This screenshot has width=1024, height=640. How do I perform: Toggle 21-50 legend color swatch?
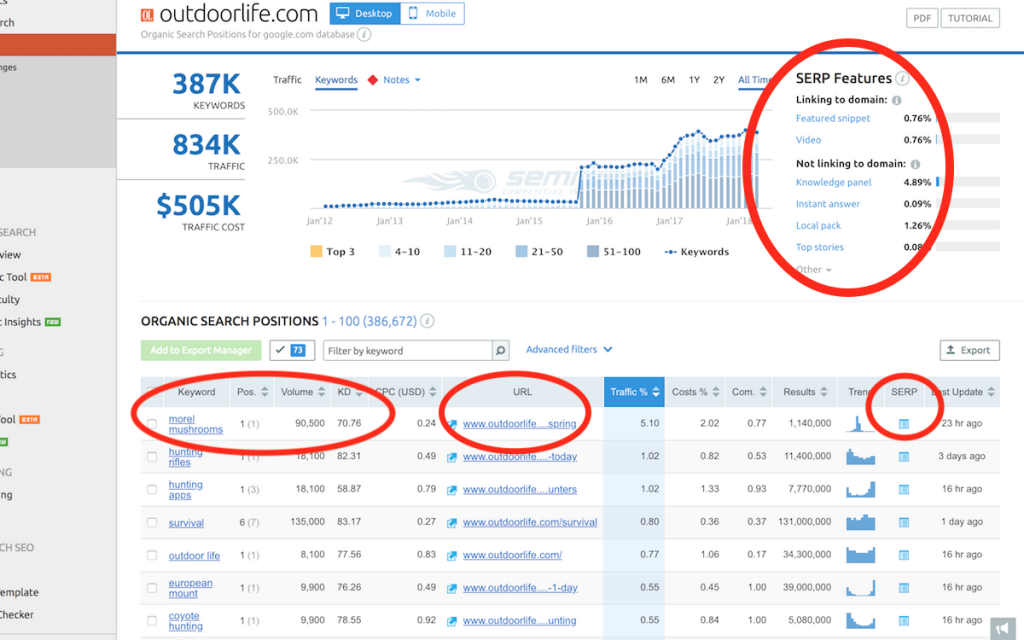(x=521, y=251)
